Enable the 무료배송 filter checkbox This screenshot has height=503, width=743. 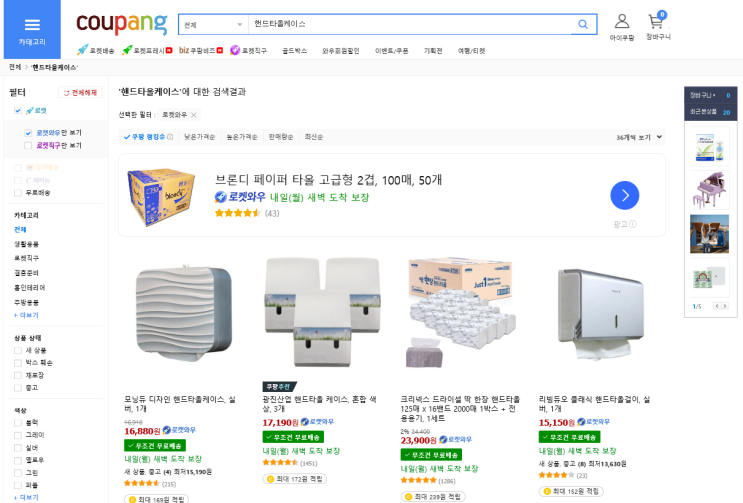18,192
